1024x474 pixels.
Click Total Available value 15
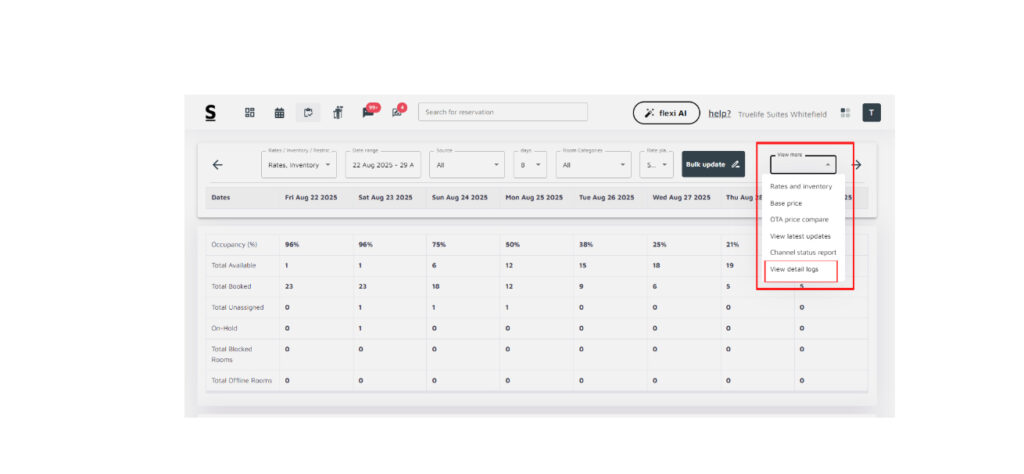tap(583, 266)
